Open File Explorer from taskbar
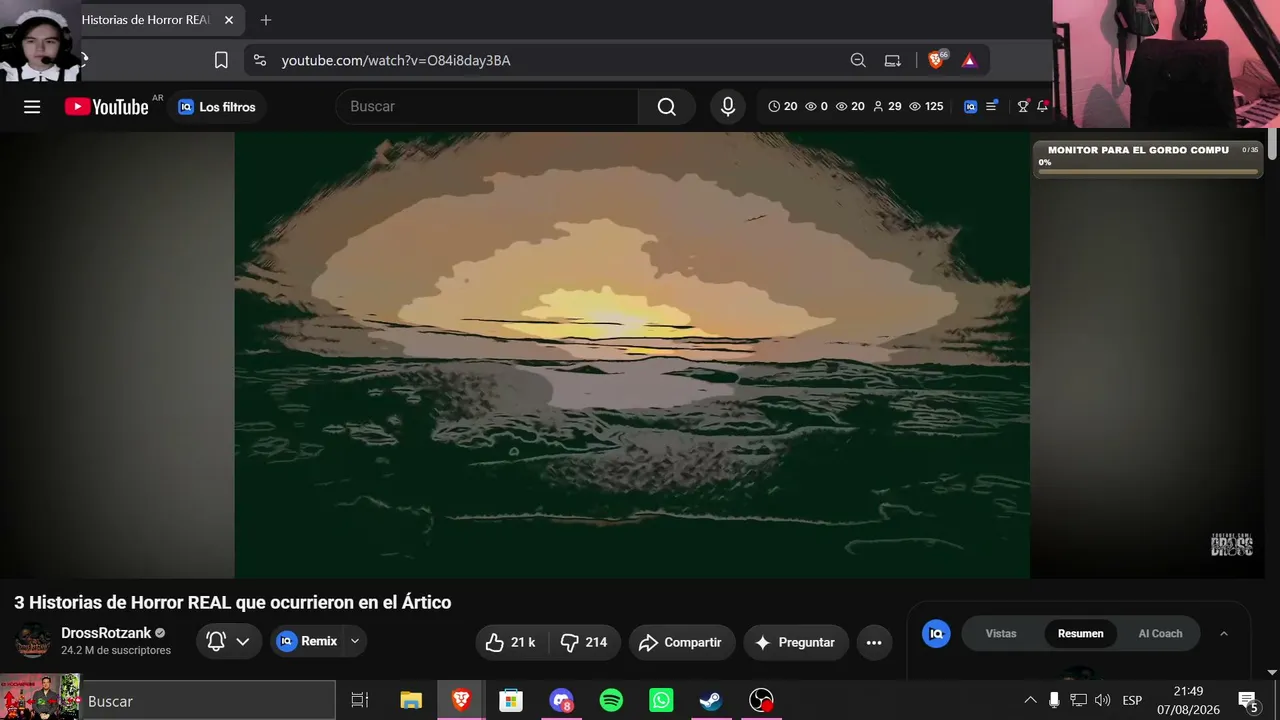This screenshot has height=720, width=1280. pos(411,701)
